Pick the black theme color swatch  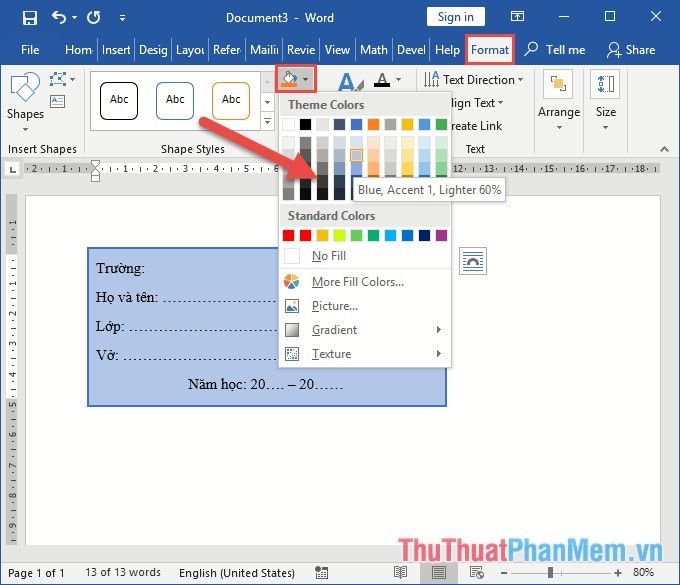click(x=305, y=124)
